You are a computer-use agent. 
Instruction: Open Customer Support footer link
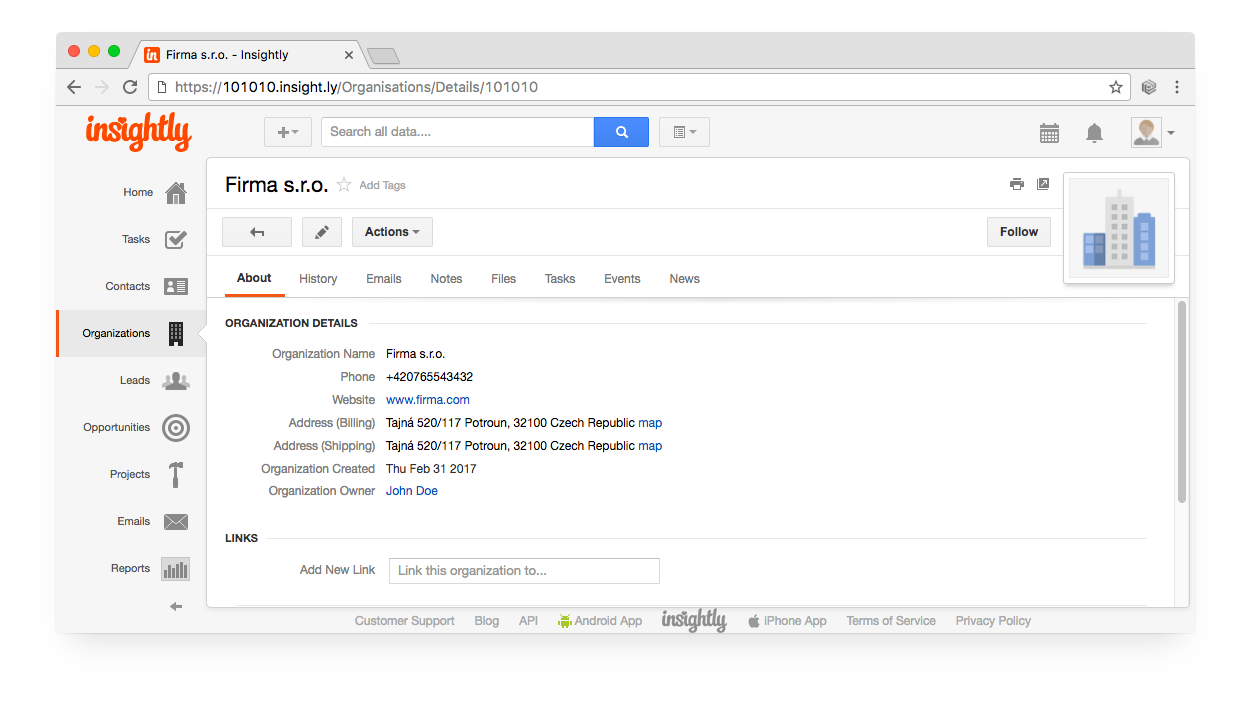pyautogui.click(x=405, y=621)
